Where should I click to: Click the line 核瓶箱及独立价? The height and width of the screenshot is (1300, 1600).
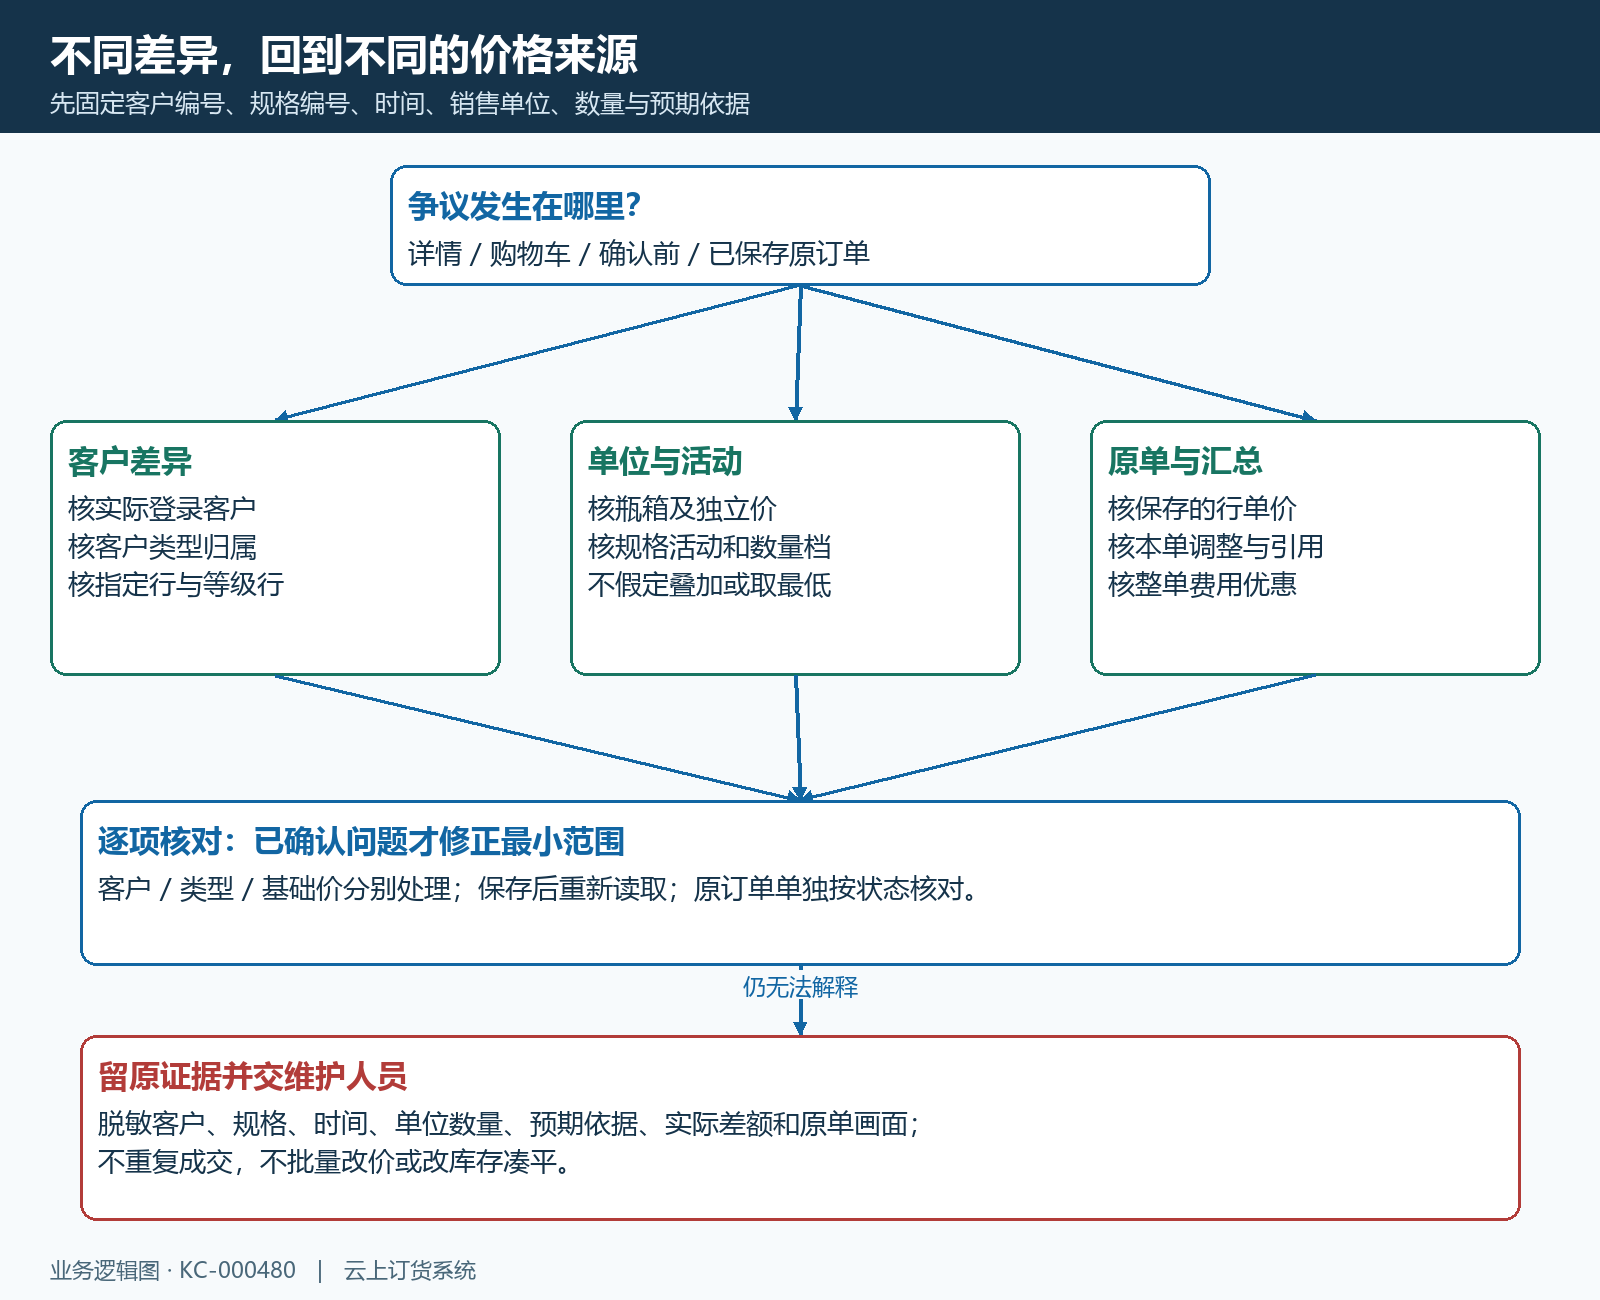(x=682, y=509)
